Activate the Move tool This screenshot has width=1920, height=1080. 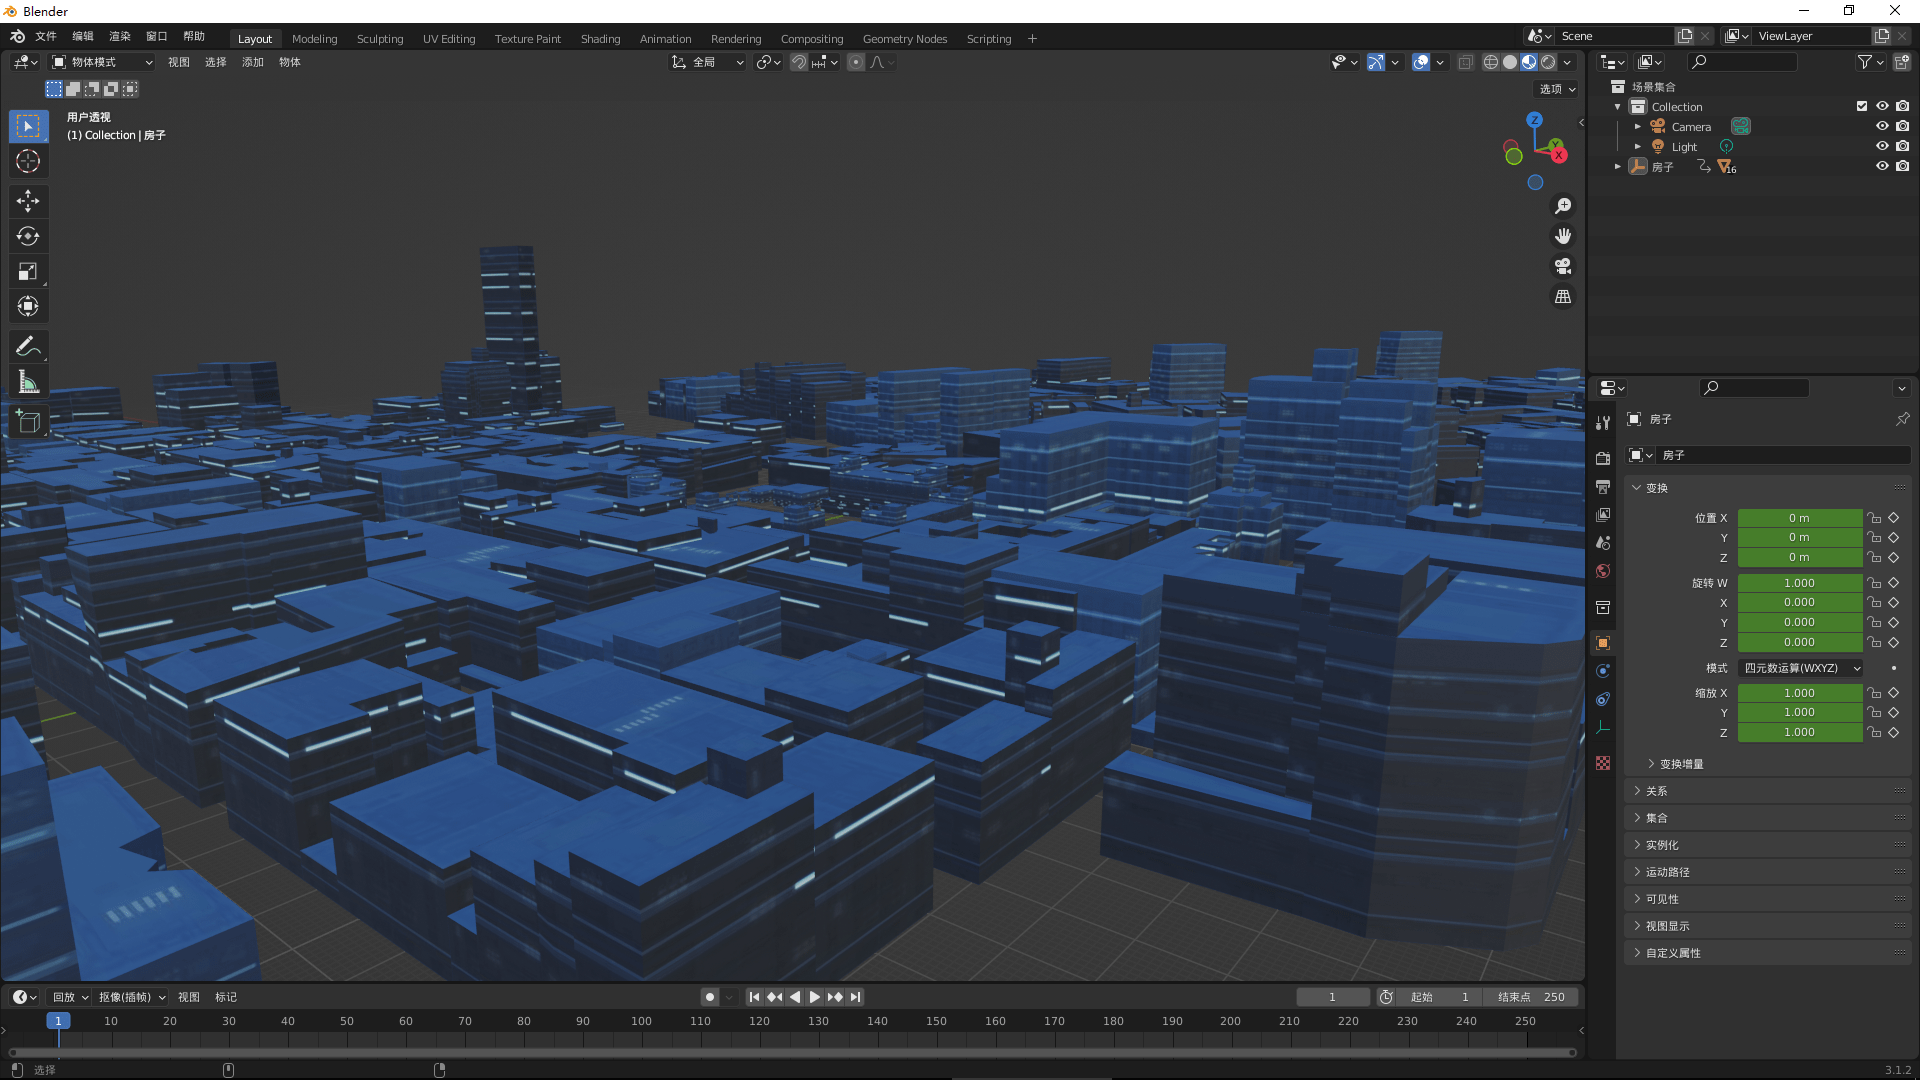click(x=28, y=201)
